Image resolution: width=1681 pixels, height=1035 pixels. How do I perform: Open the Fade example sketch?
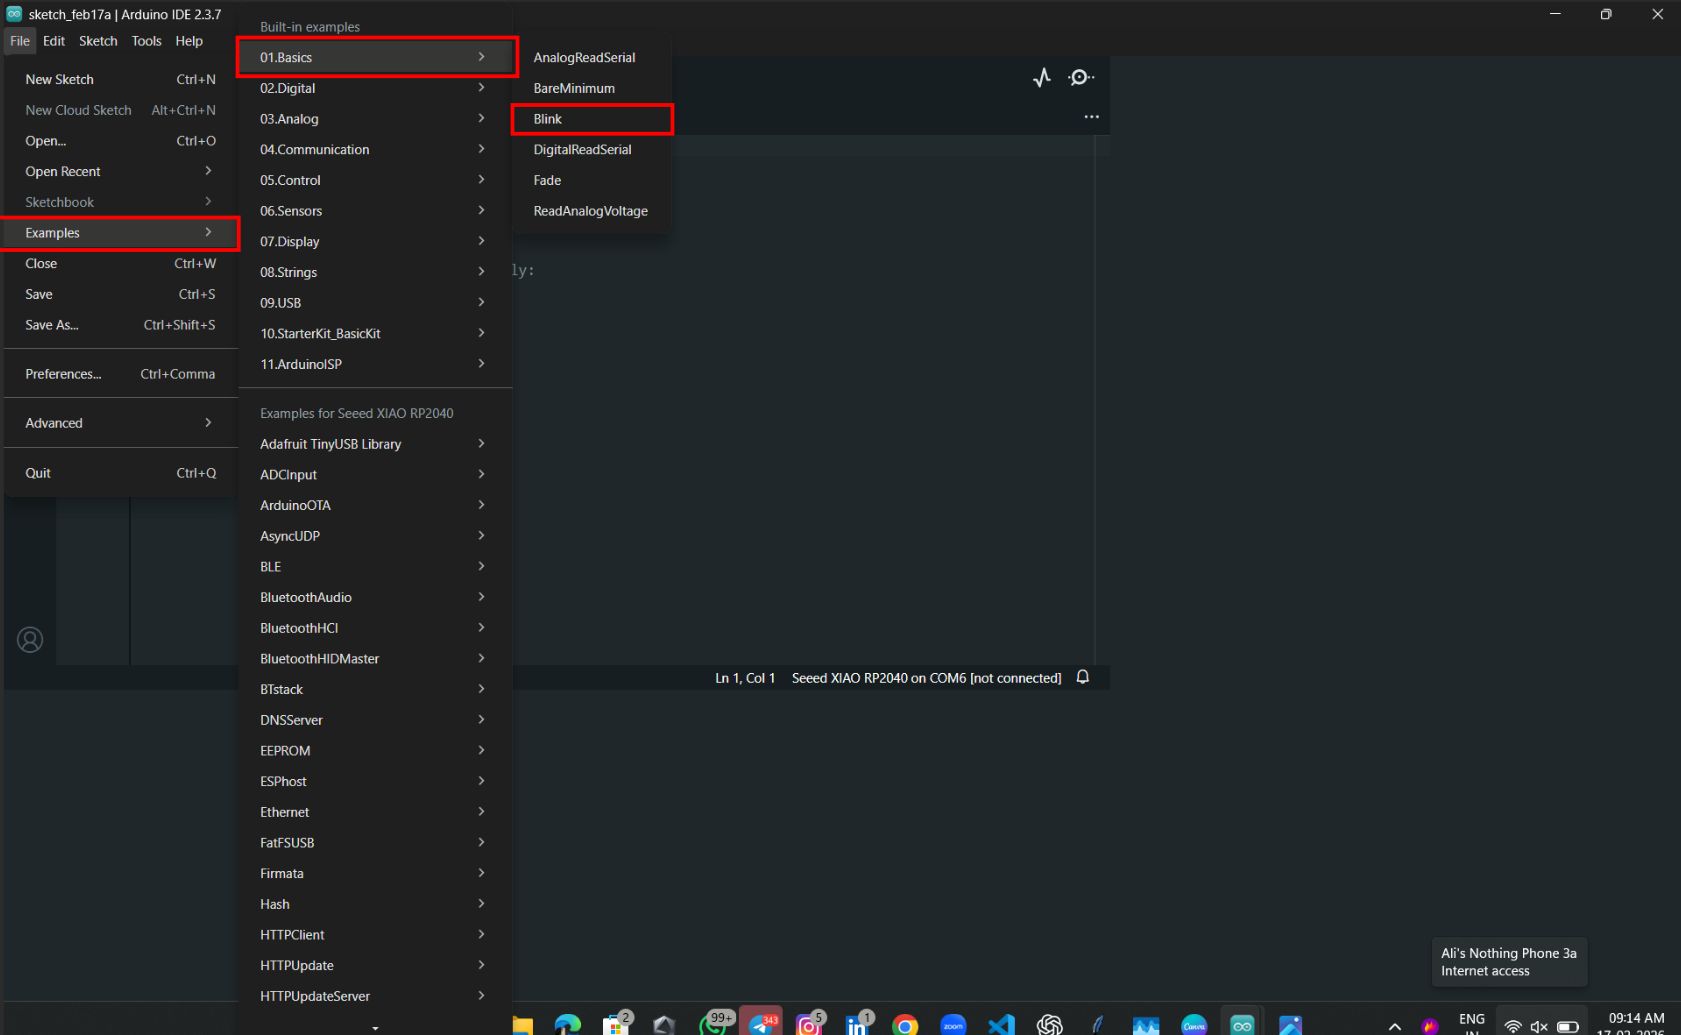[x=591, y=180]
